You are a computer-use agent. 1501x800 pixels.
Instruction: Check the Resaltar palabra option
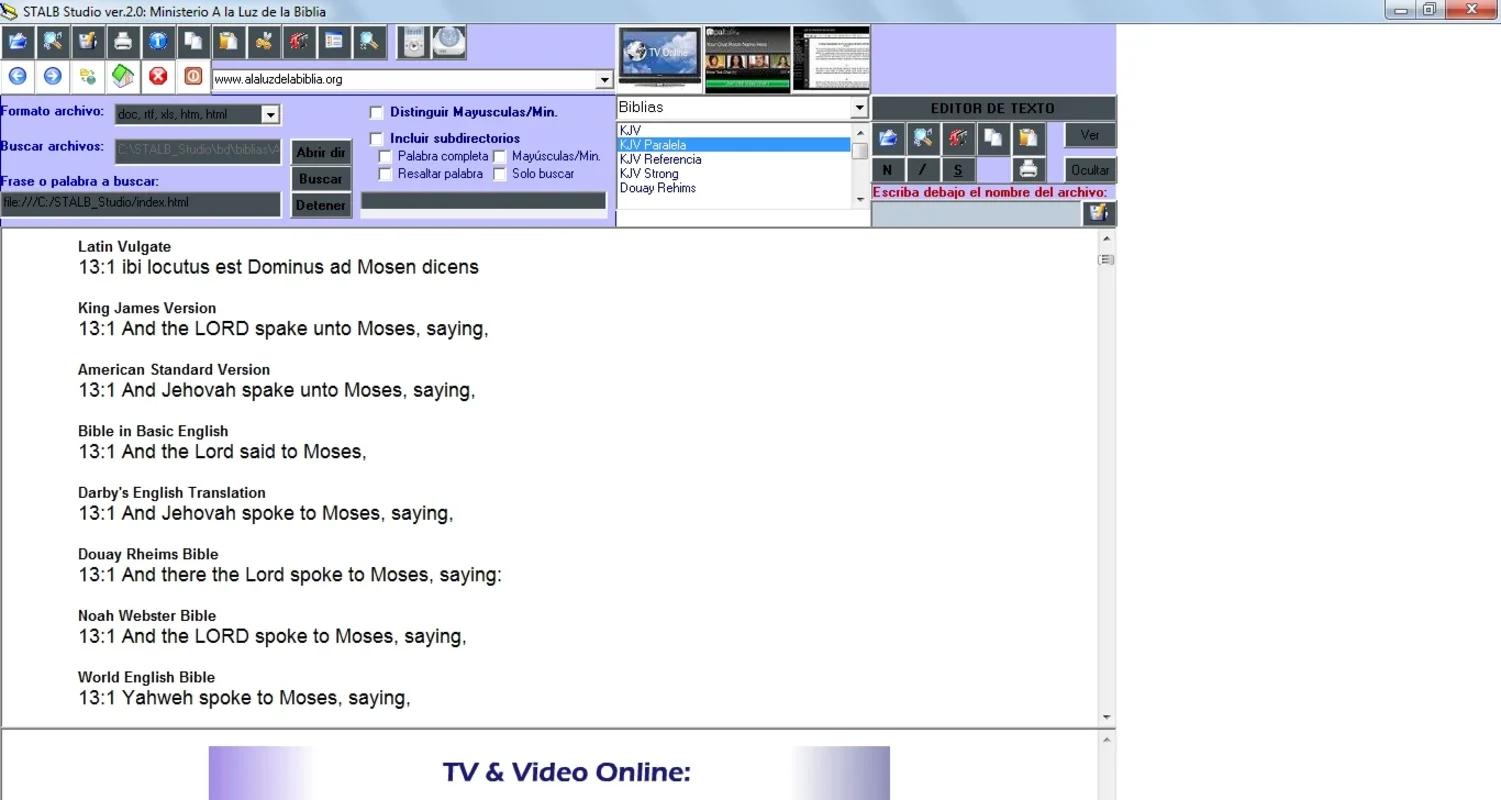(385, 174)
